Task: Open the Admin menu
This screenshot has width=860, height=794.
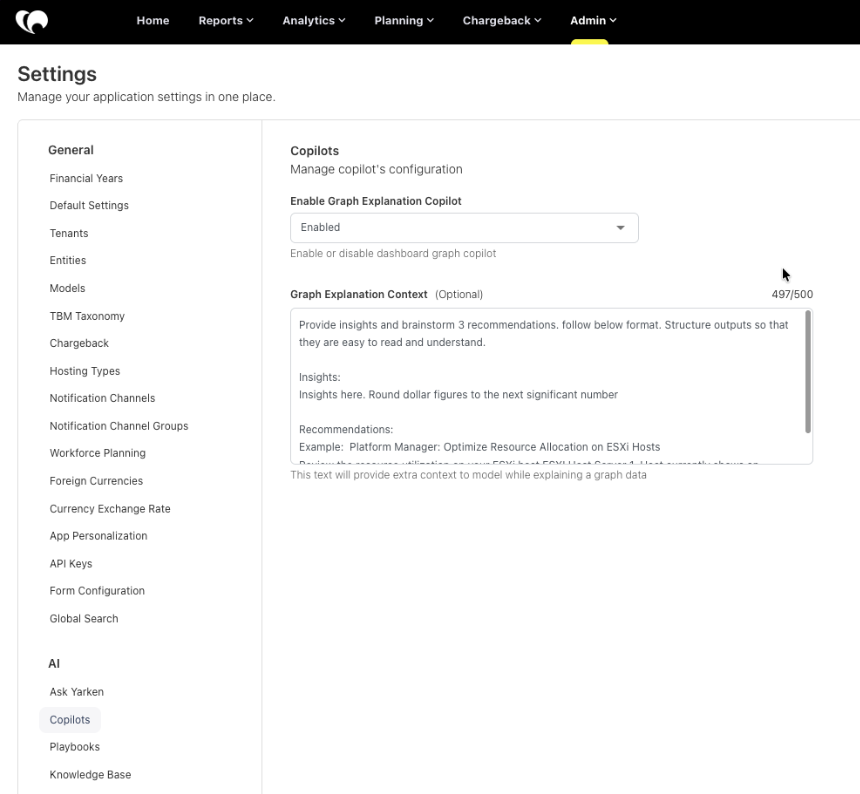Action: [593, 21]
